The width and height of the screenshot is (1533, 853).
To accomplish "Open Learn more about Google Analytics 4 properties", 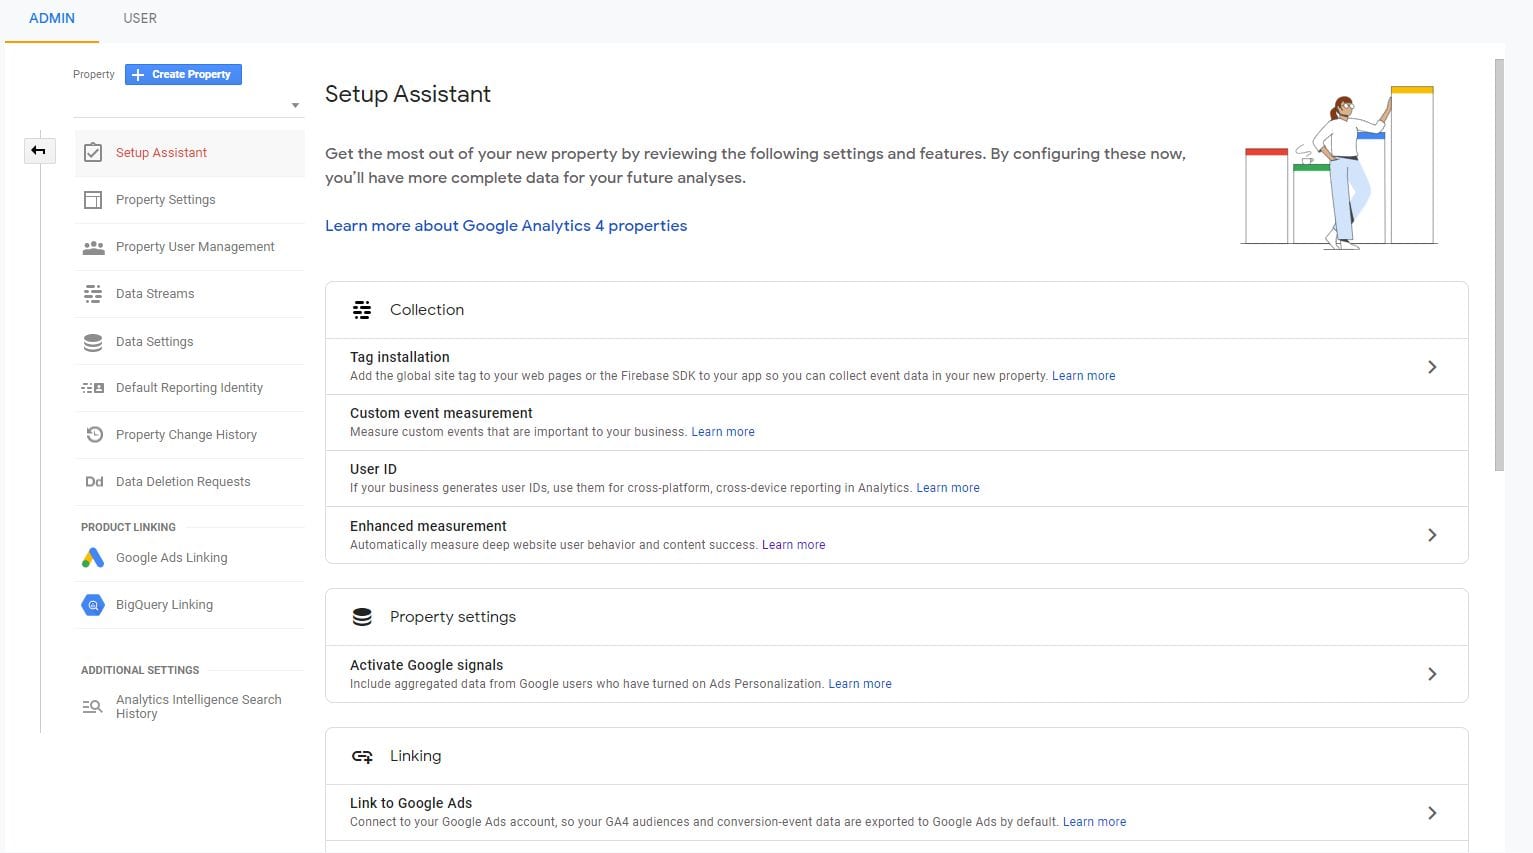I will (x=506, y=225).
